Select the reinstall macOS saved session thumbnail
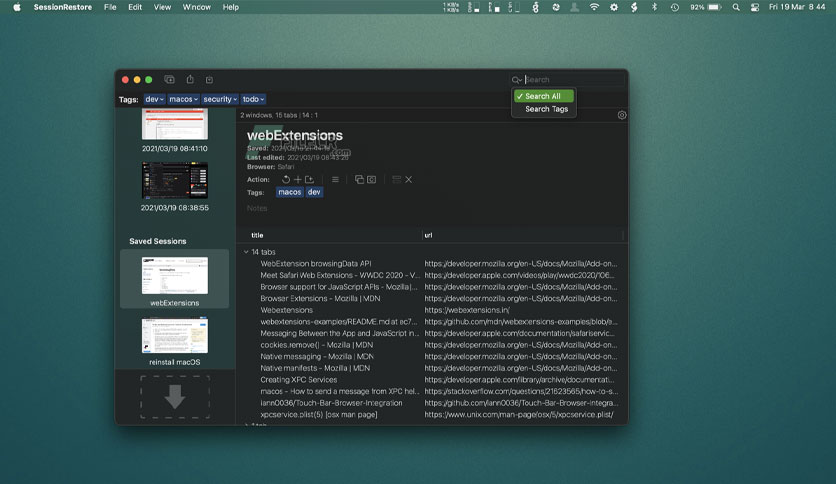This screenshot has width=836, height=484. 175,335
